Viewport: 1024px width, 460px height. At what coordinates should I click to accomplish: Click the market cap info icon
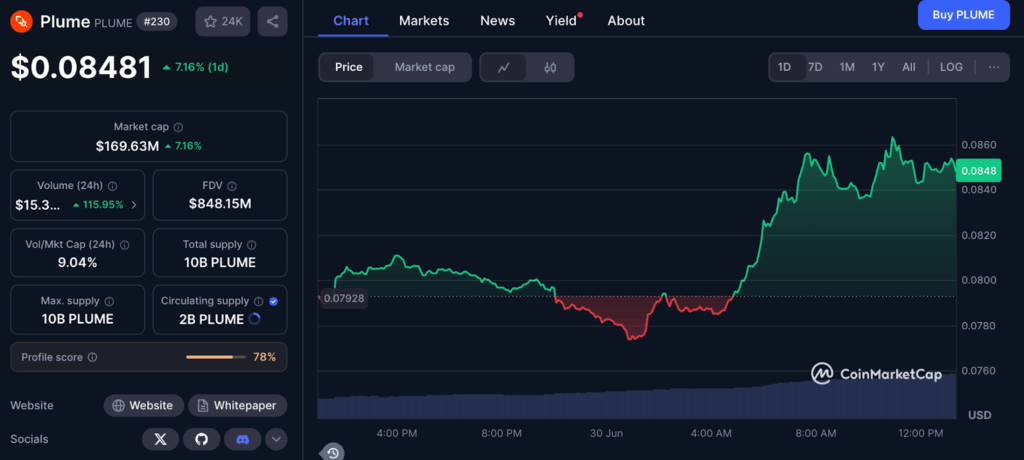(x=178, y=128)
